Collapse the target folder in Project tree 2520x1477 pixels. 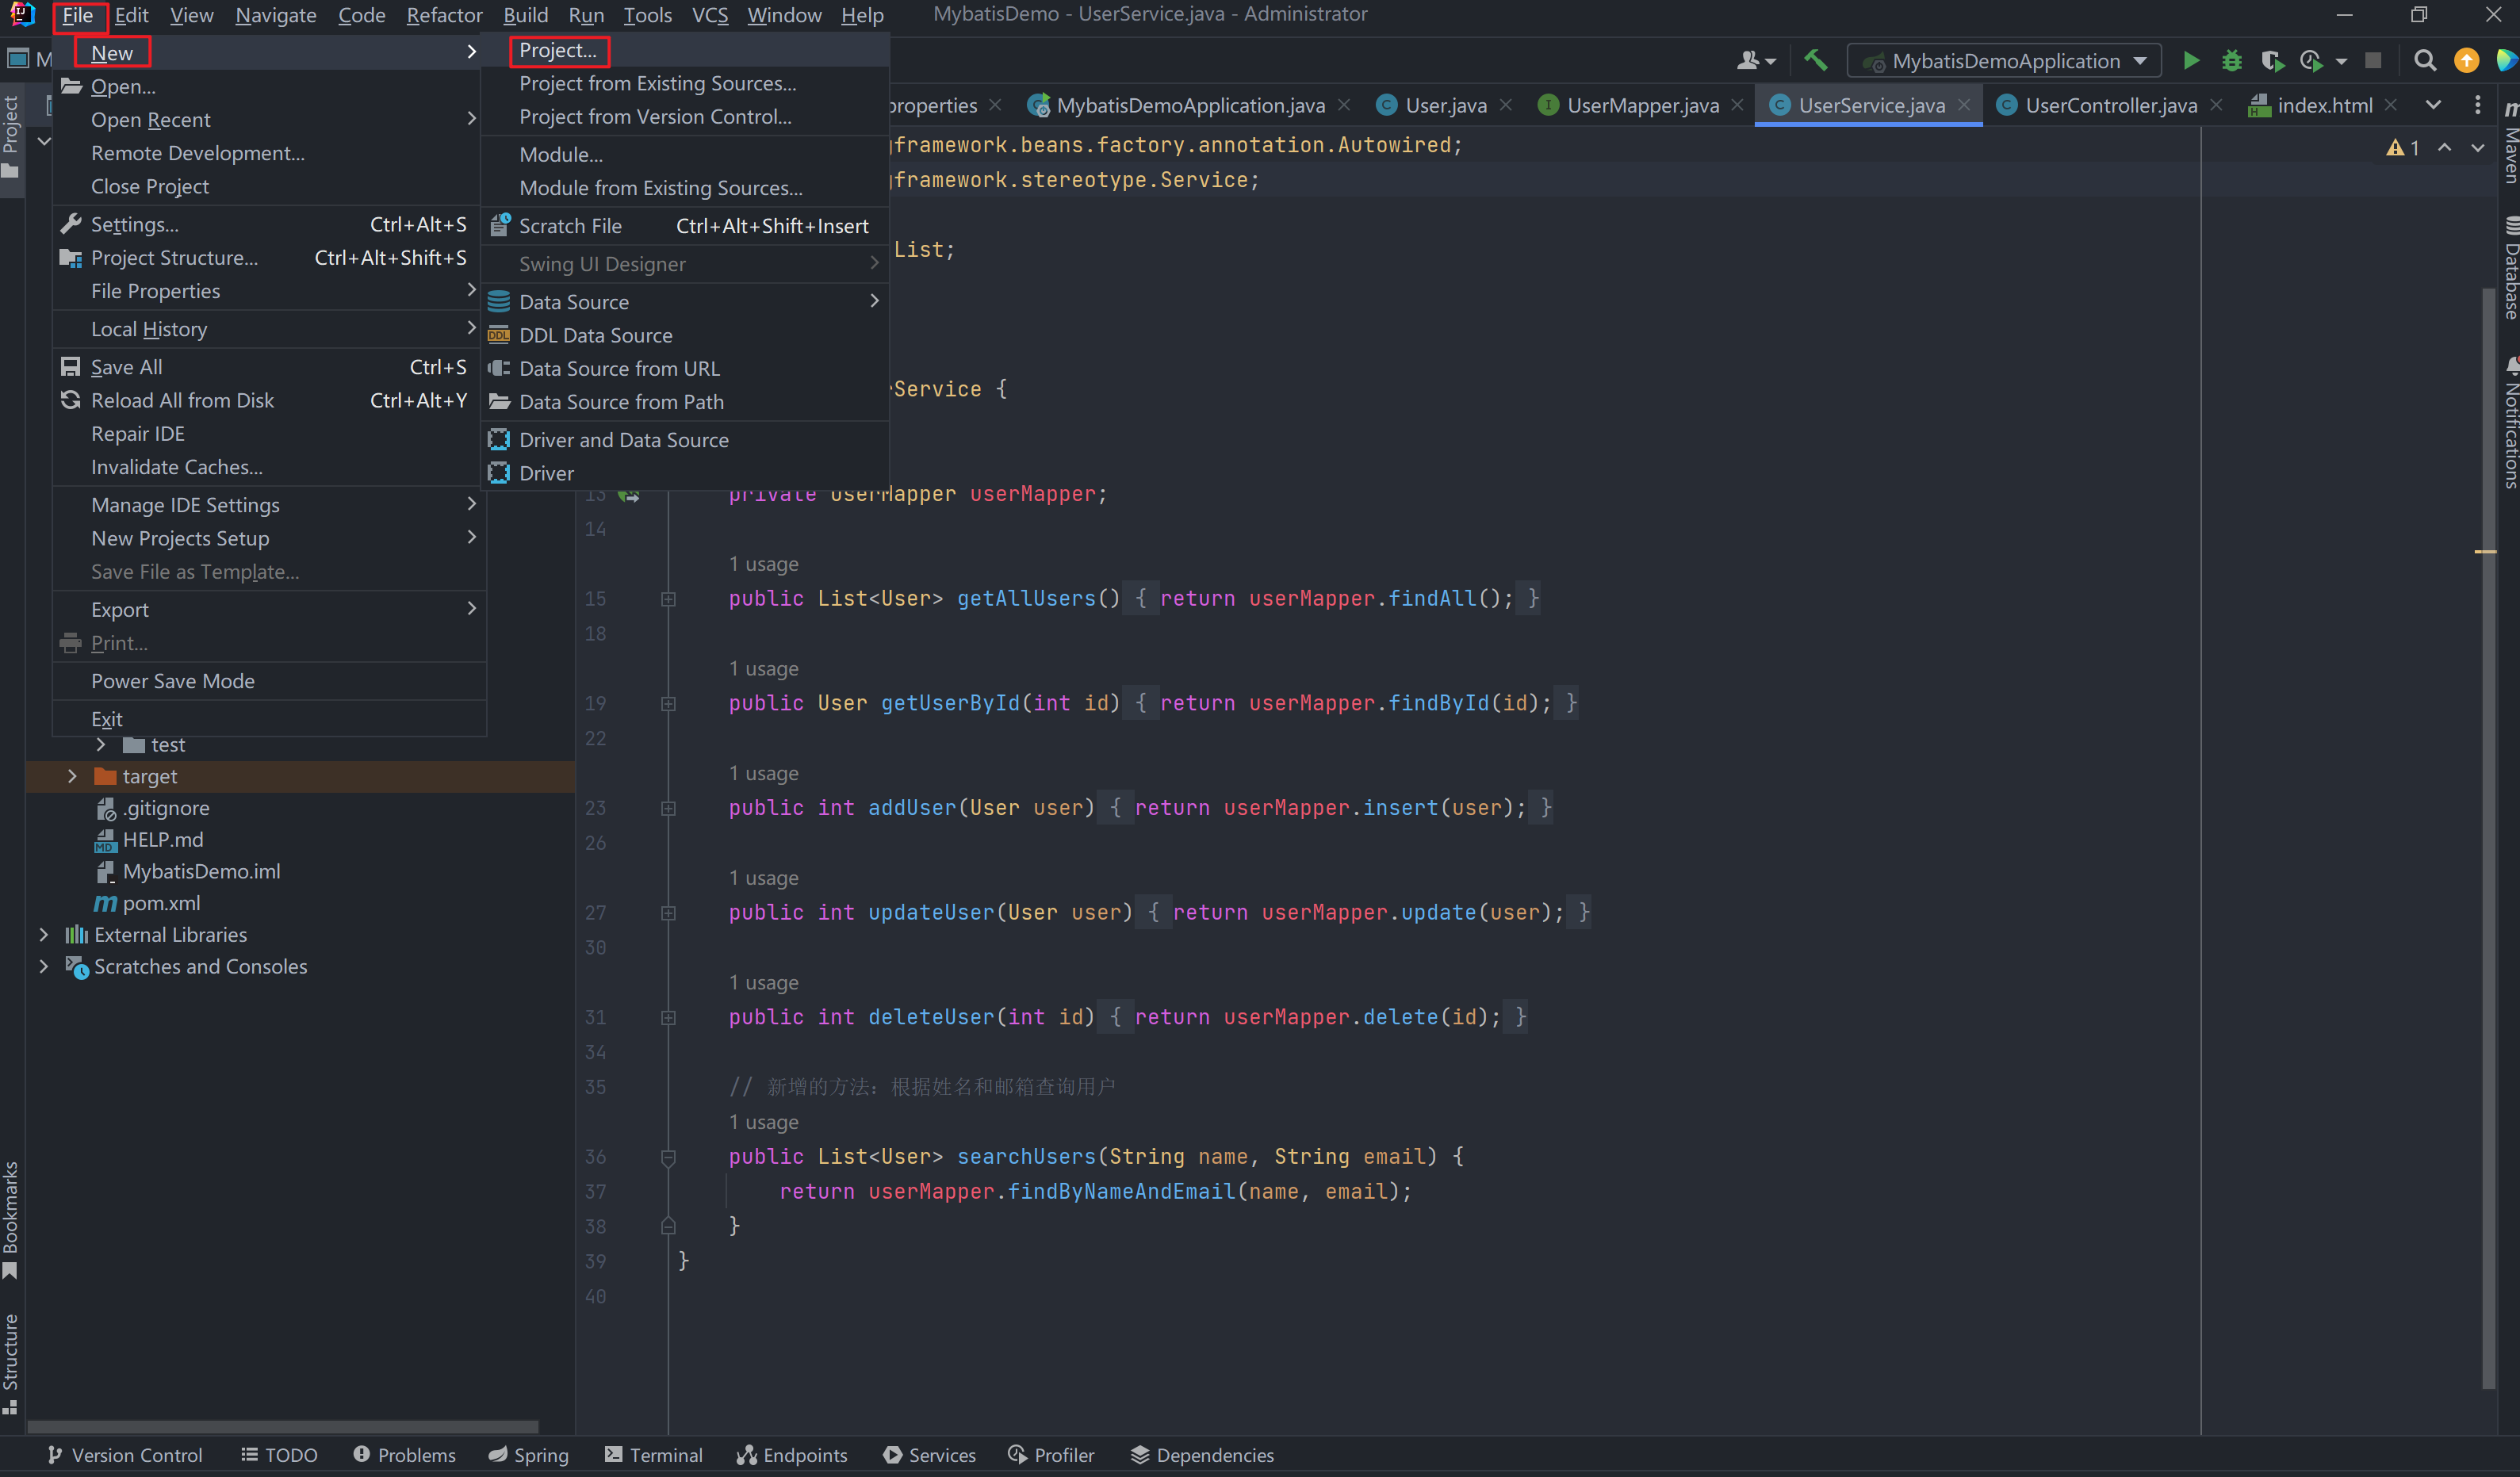(x=72, y=776)
